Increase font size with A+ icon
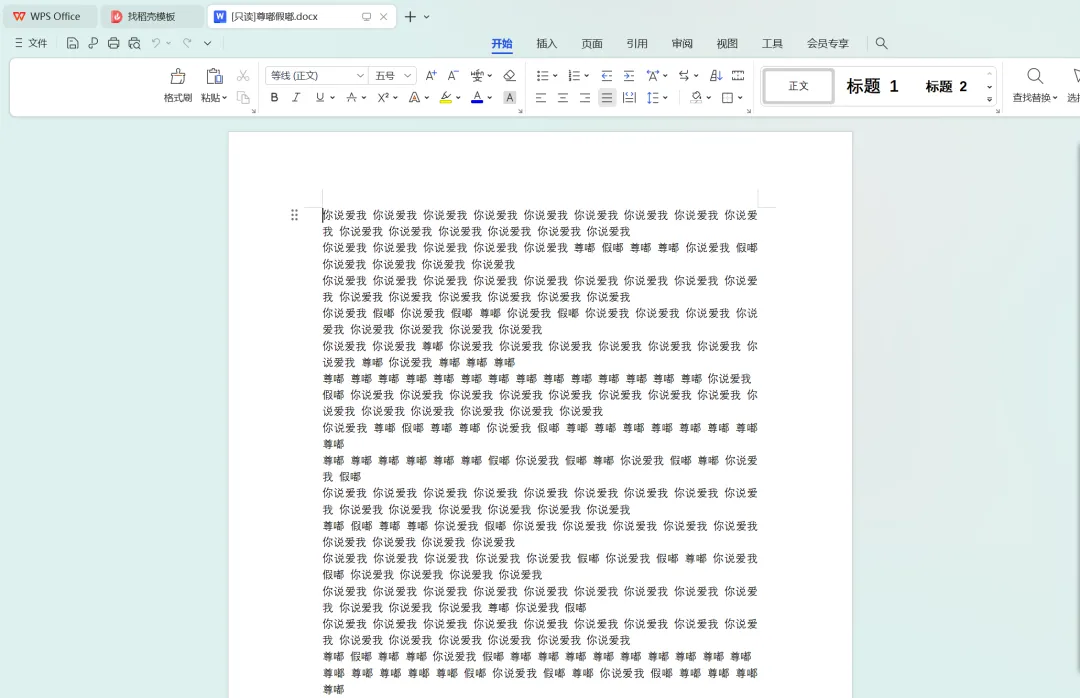 point(431,76)
